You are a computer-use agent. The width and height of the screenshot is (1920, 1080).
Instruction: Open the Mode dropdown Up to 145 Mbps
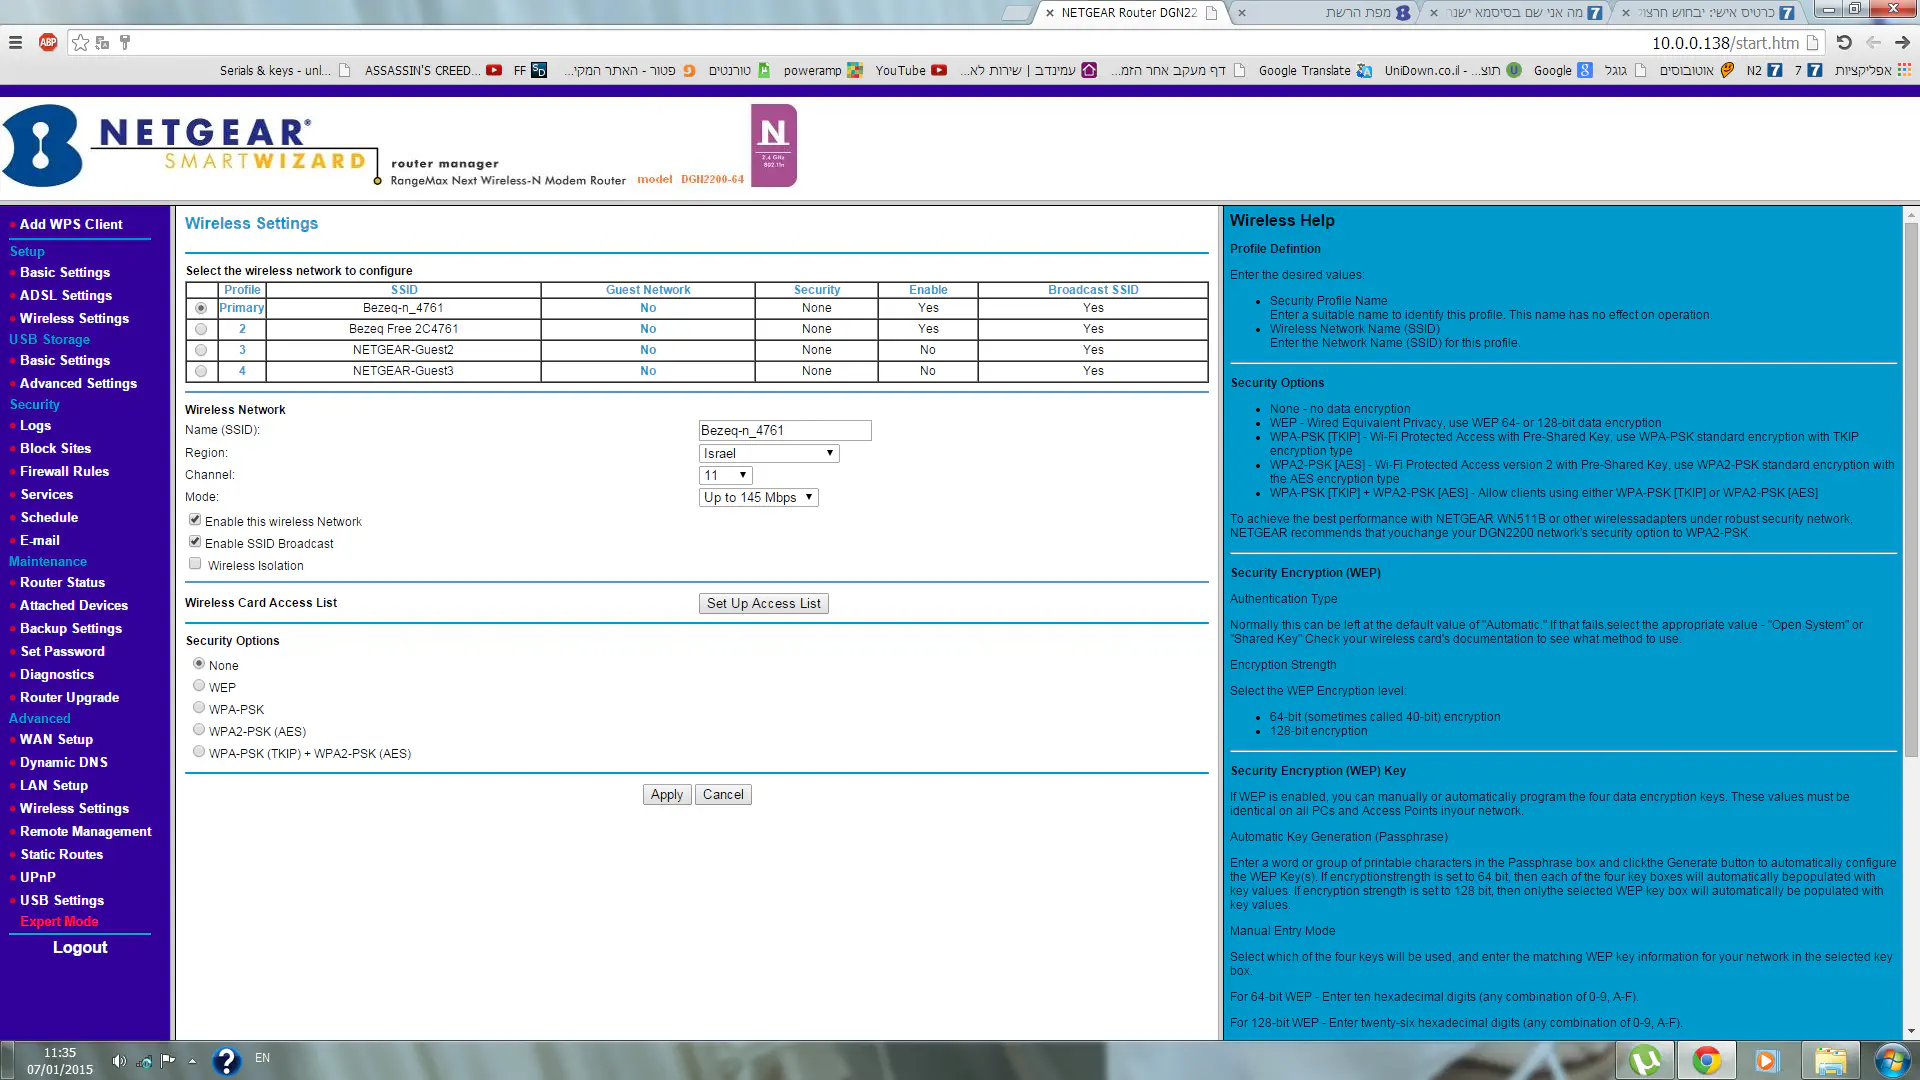click(x=758, y=497)
